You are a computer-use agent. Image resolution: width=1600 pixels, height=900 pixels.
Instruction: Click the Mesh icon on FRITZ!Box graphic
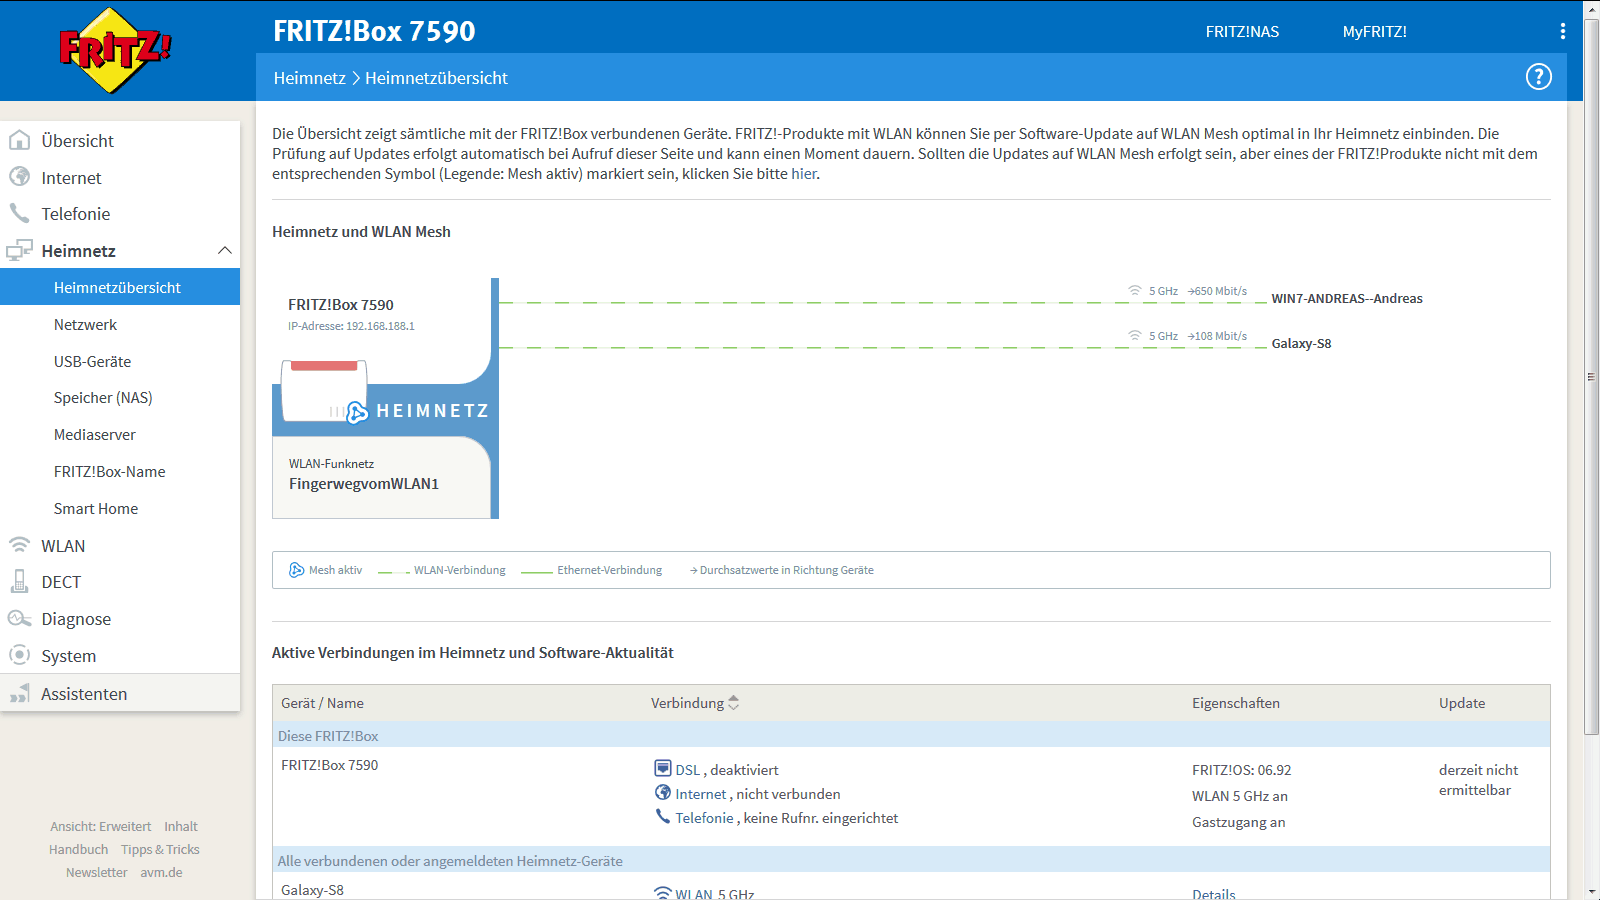pos(357,412)
